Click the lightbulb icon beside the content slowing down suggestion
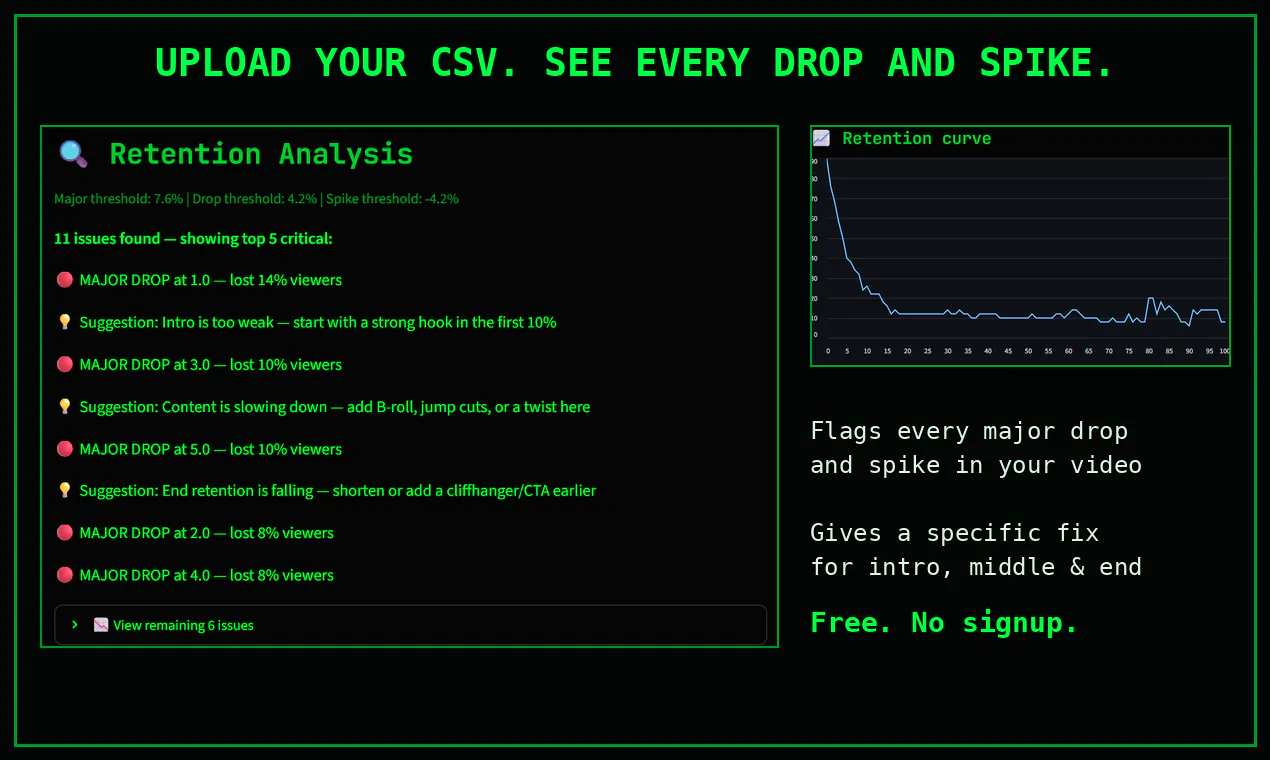 [x=64, y=407]
